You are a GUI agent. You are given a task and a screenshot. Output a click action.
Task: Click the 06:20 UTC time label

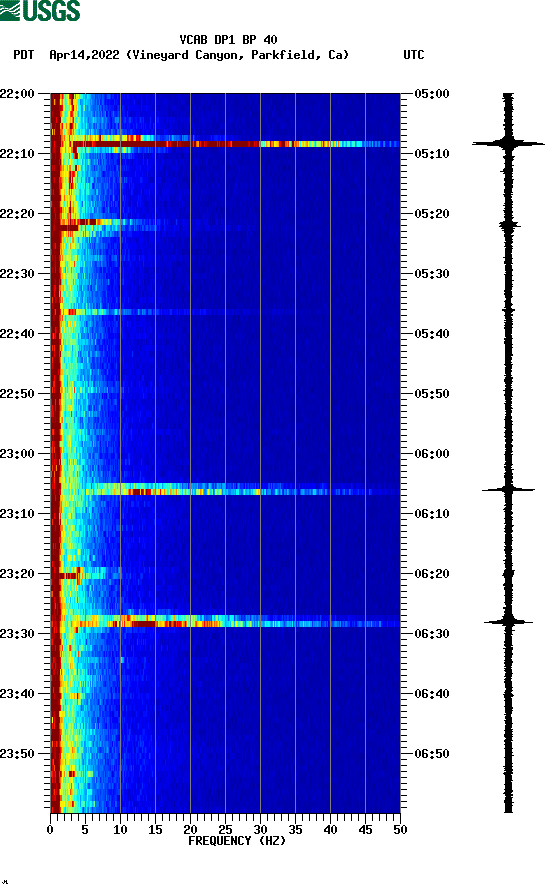432,574
